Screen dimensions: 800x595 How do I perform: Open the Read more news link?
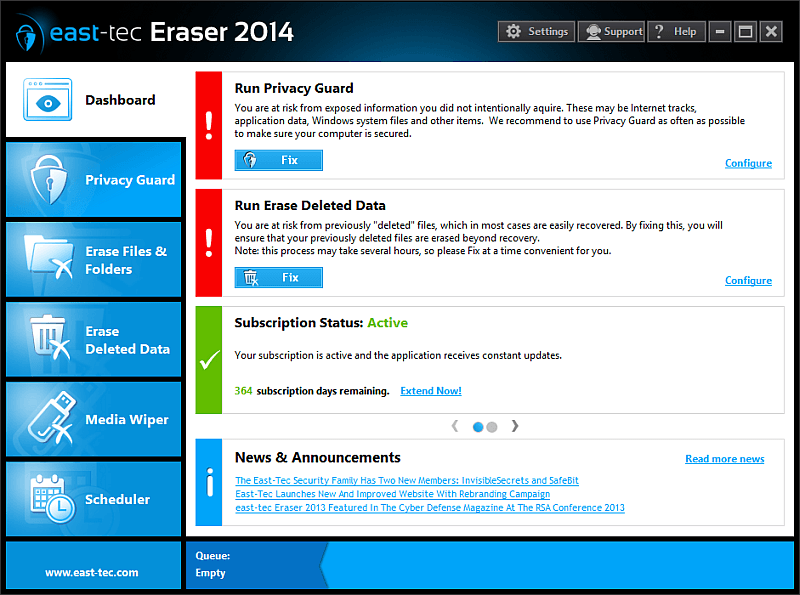724,459
